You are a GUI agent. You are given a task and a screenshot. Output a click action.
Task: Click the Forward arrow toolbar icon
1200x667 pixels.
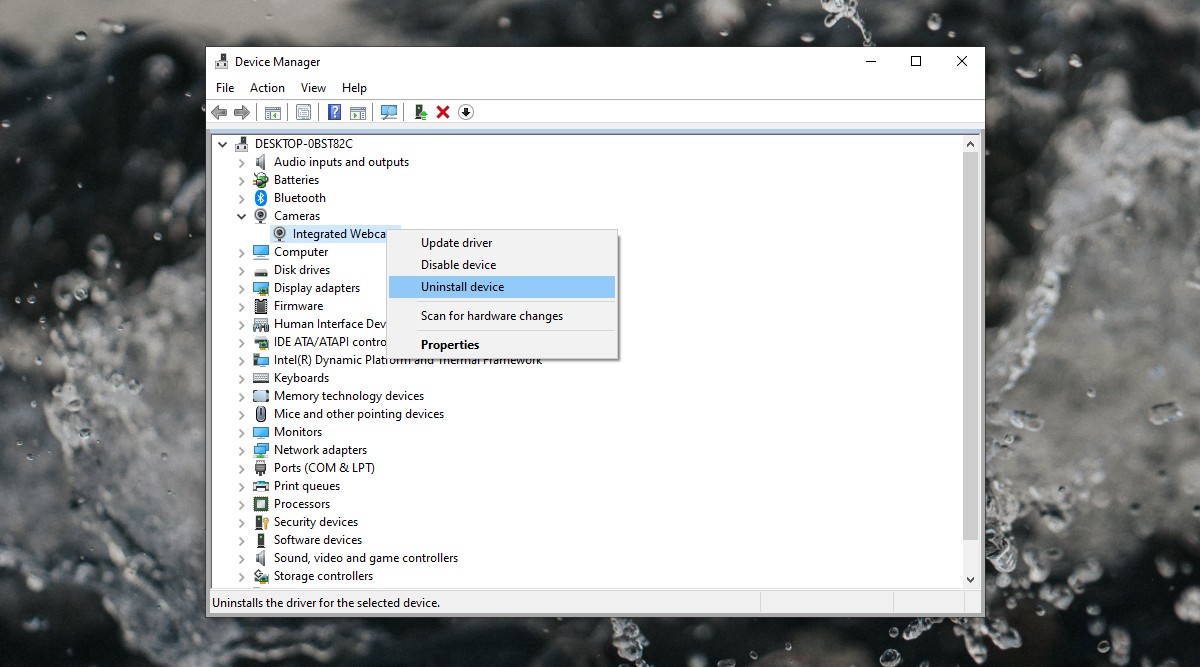tap(242, 112)
